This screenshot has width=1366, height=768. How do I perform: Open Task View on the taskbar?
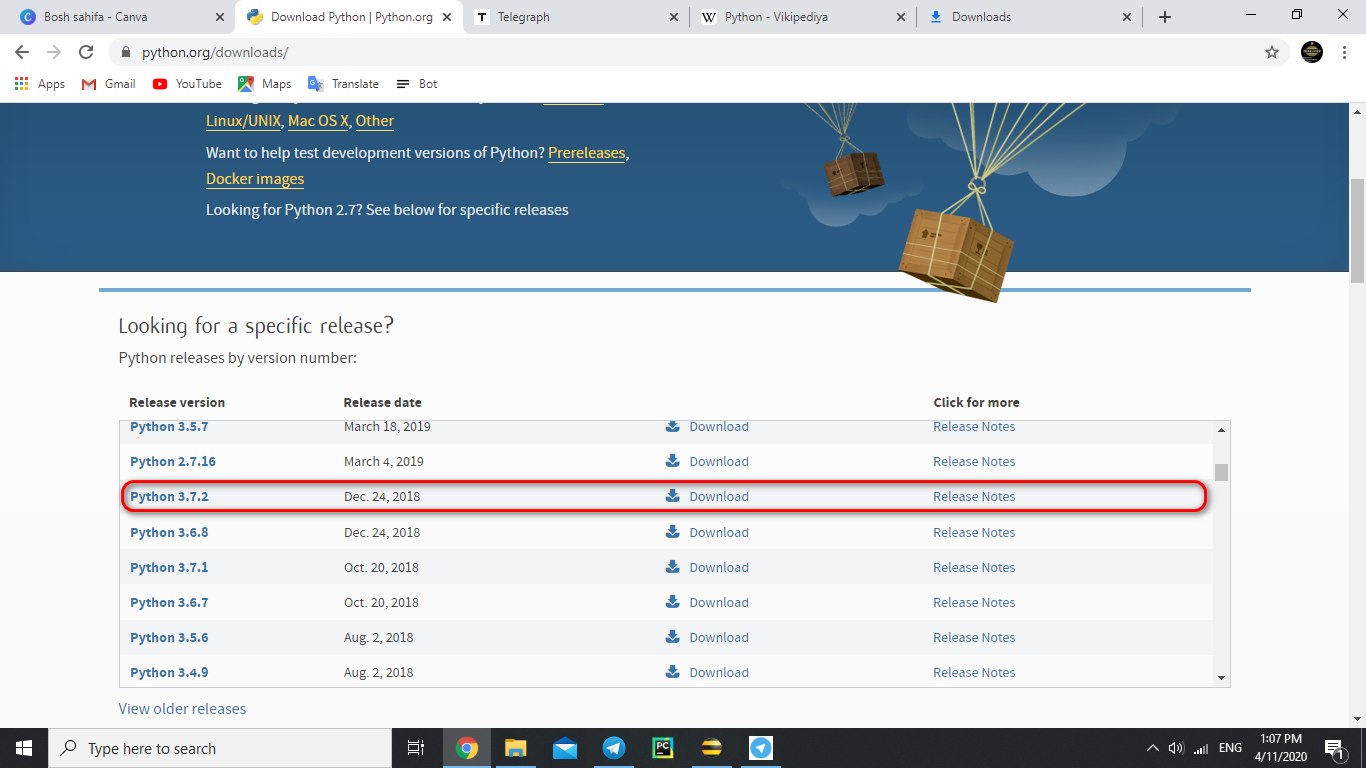(416, 748)
